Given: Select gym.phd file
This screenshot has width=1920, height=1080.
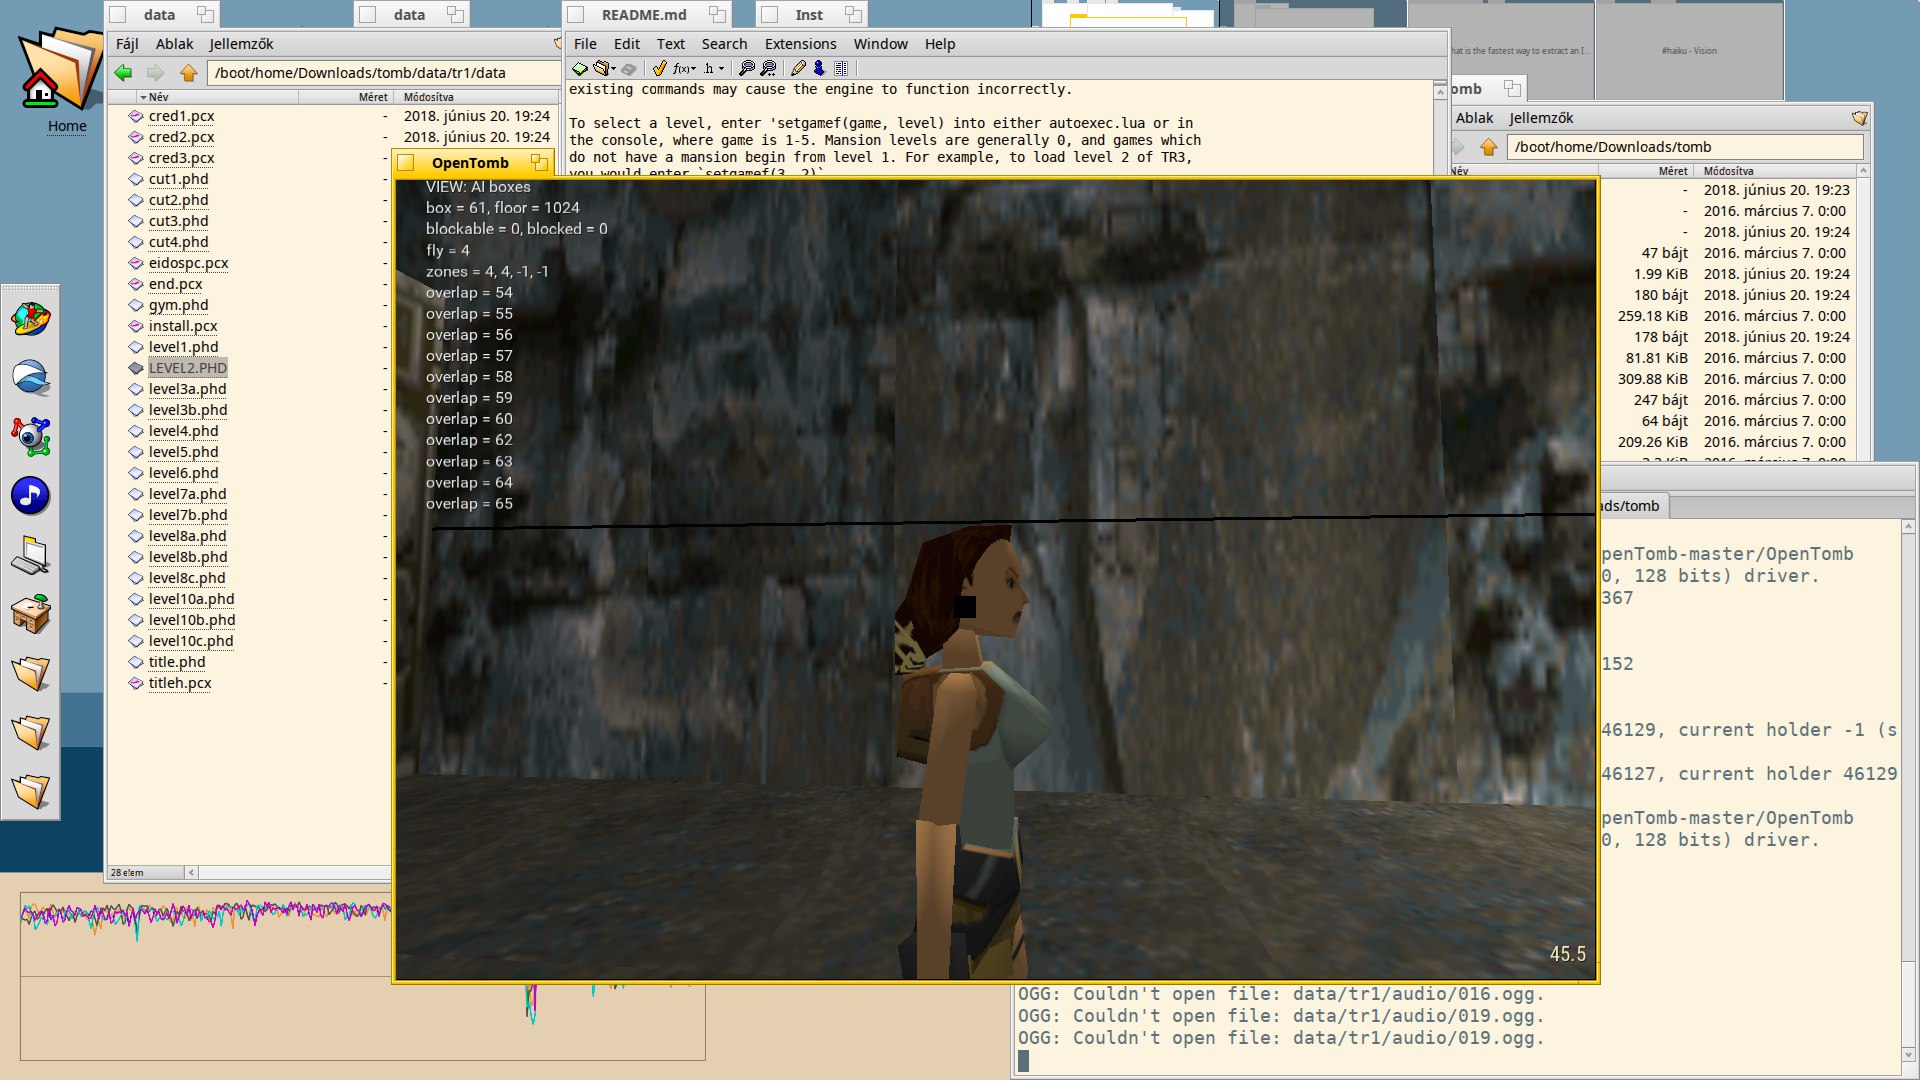Looking at the screenshot, I should pyautogui.click(x=178, y=305).
